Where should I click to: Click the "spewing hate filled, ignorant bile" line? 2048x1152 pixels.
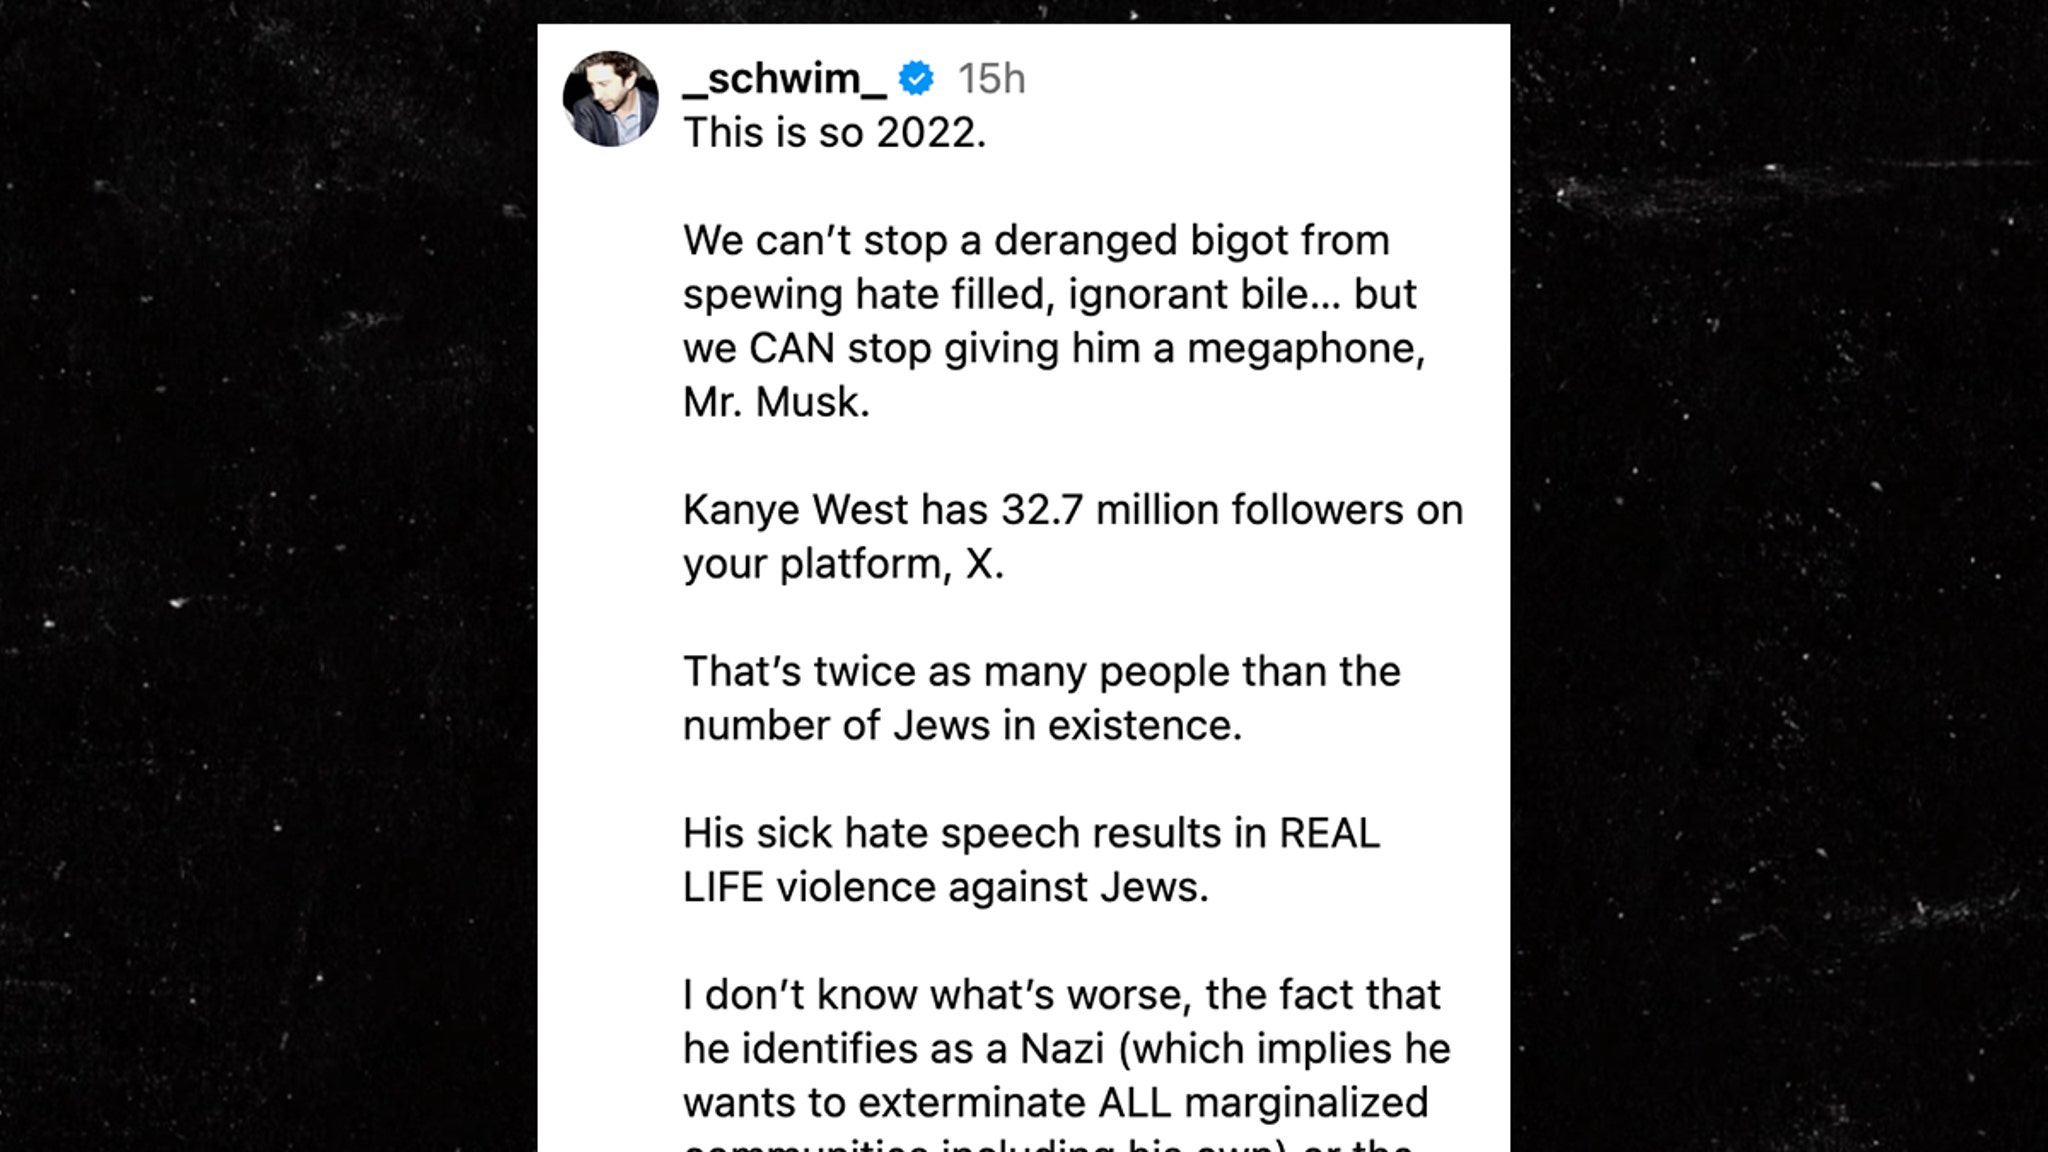(1049, 294)
